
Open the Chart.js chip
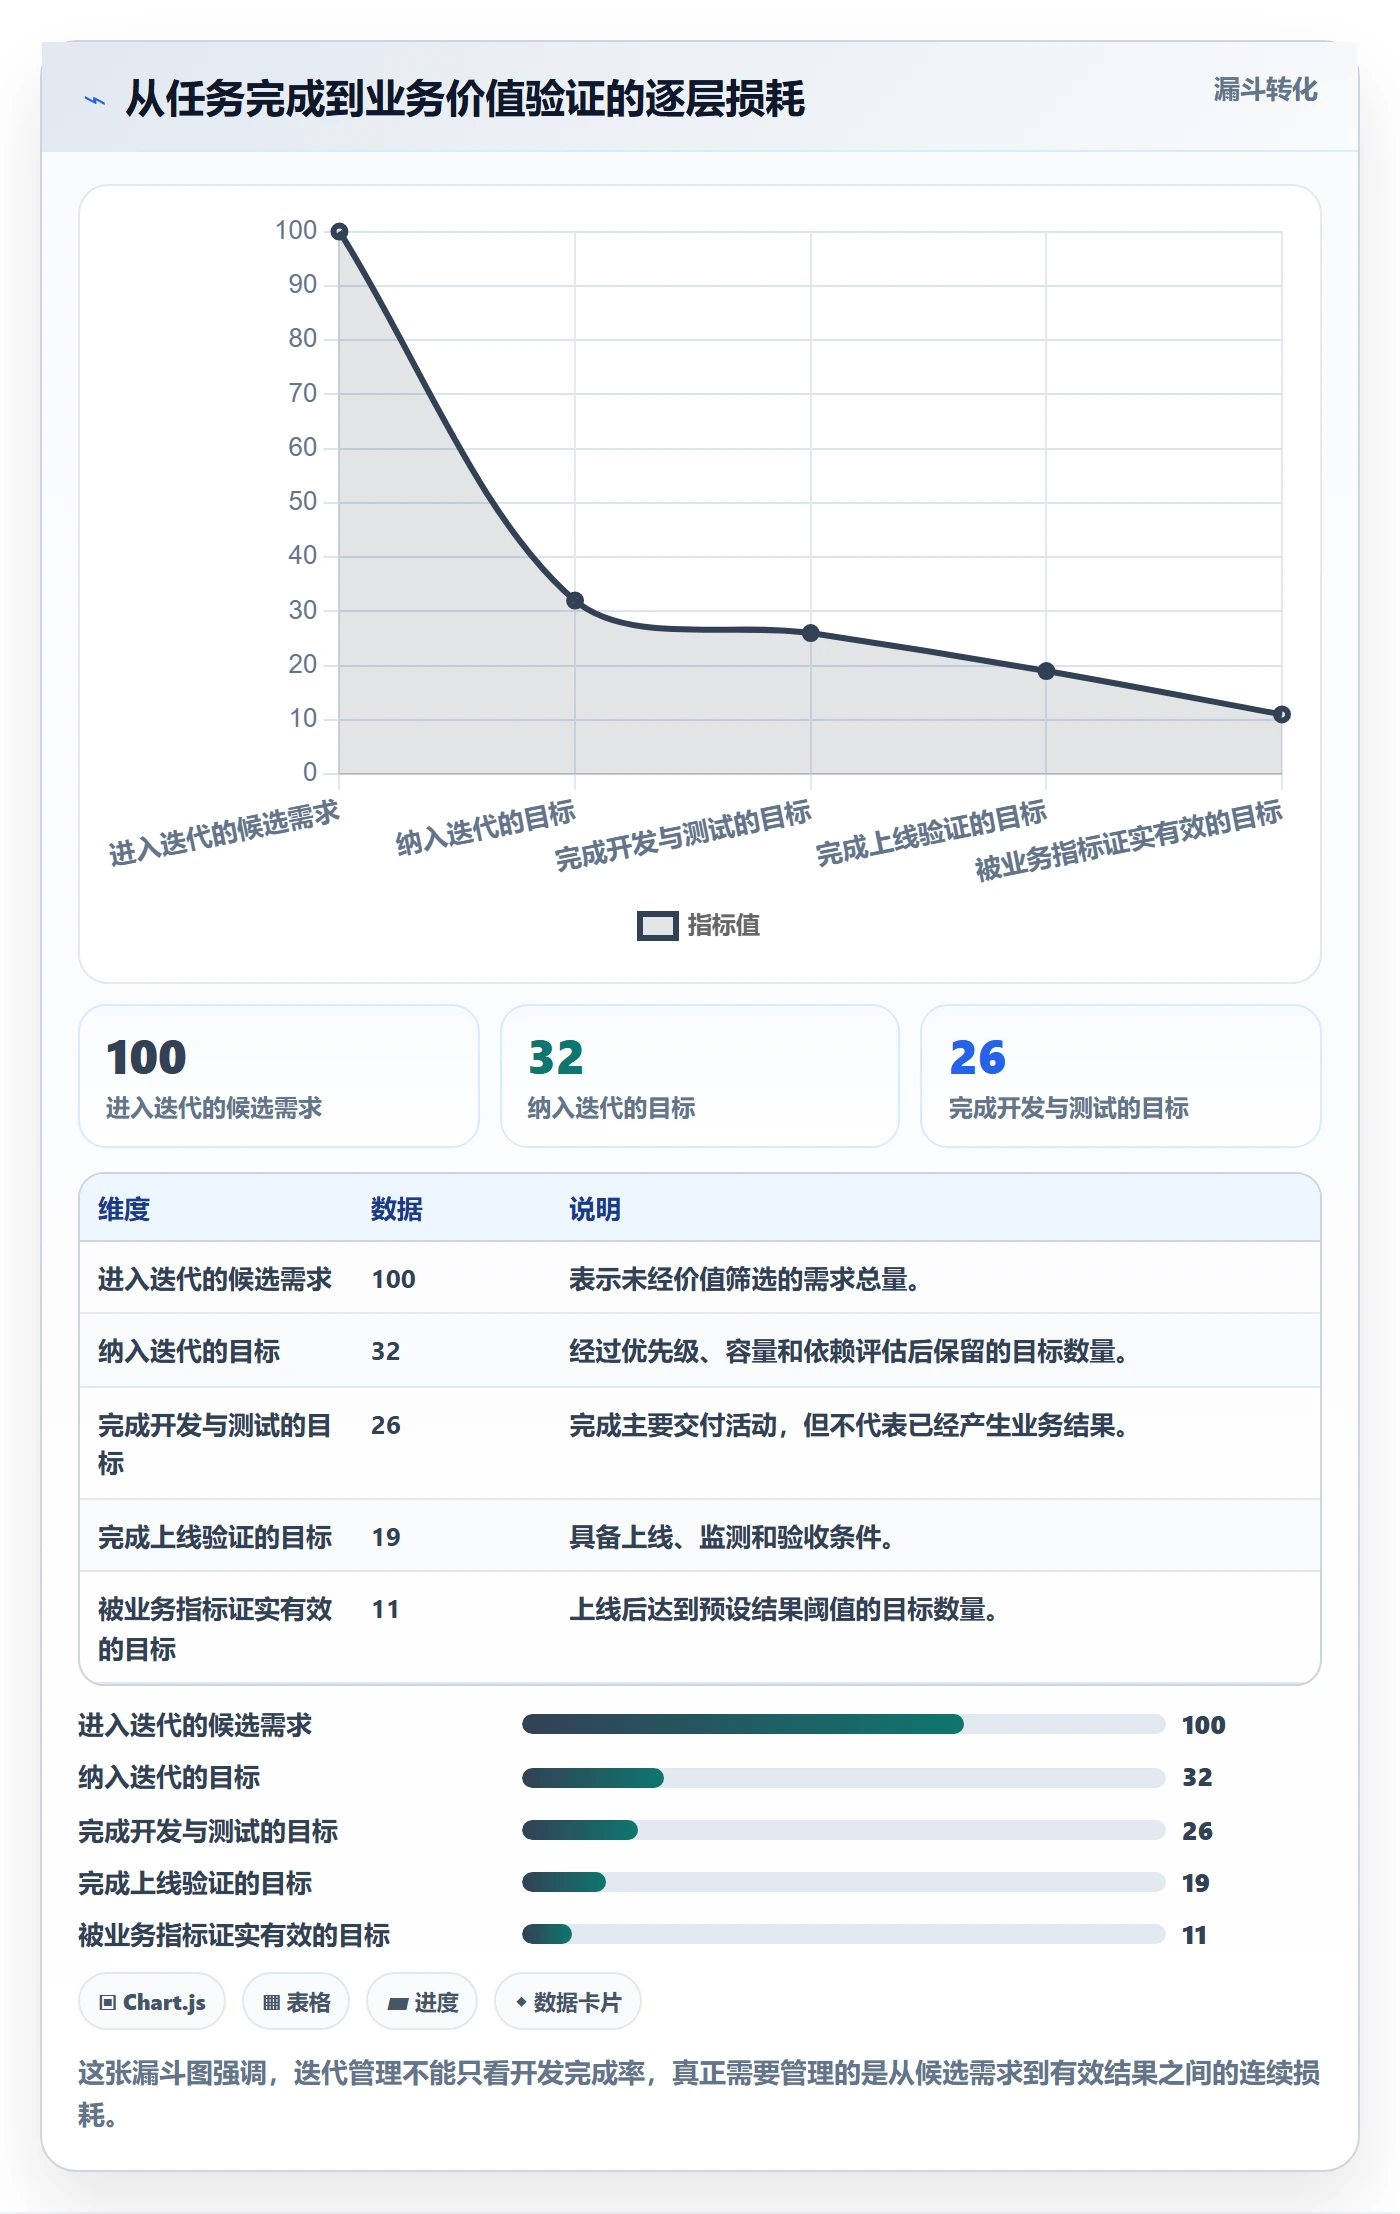click(152, 2002)
